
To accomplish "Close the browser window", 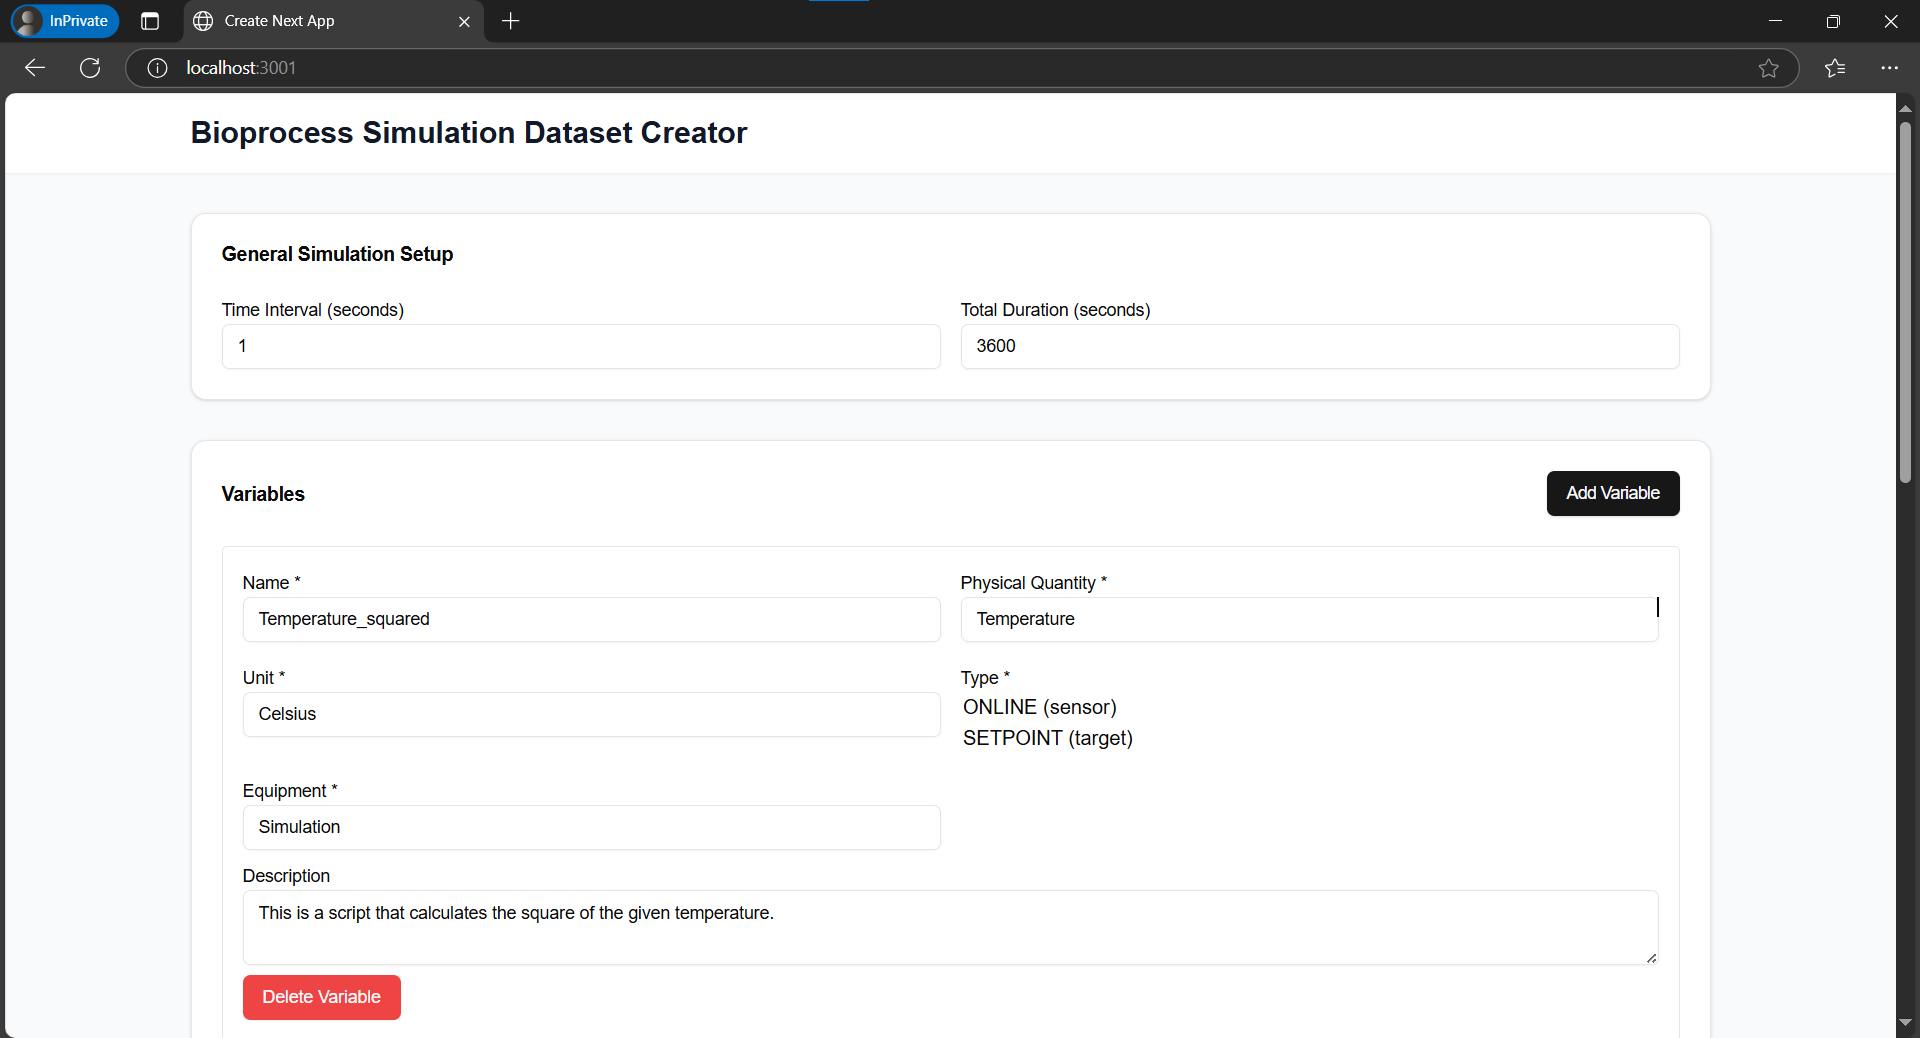I will 1890,21.
